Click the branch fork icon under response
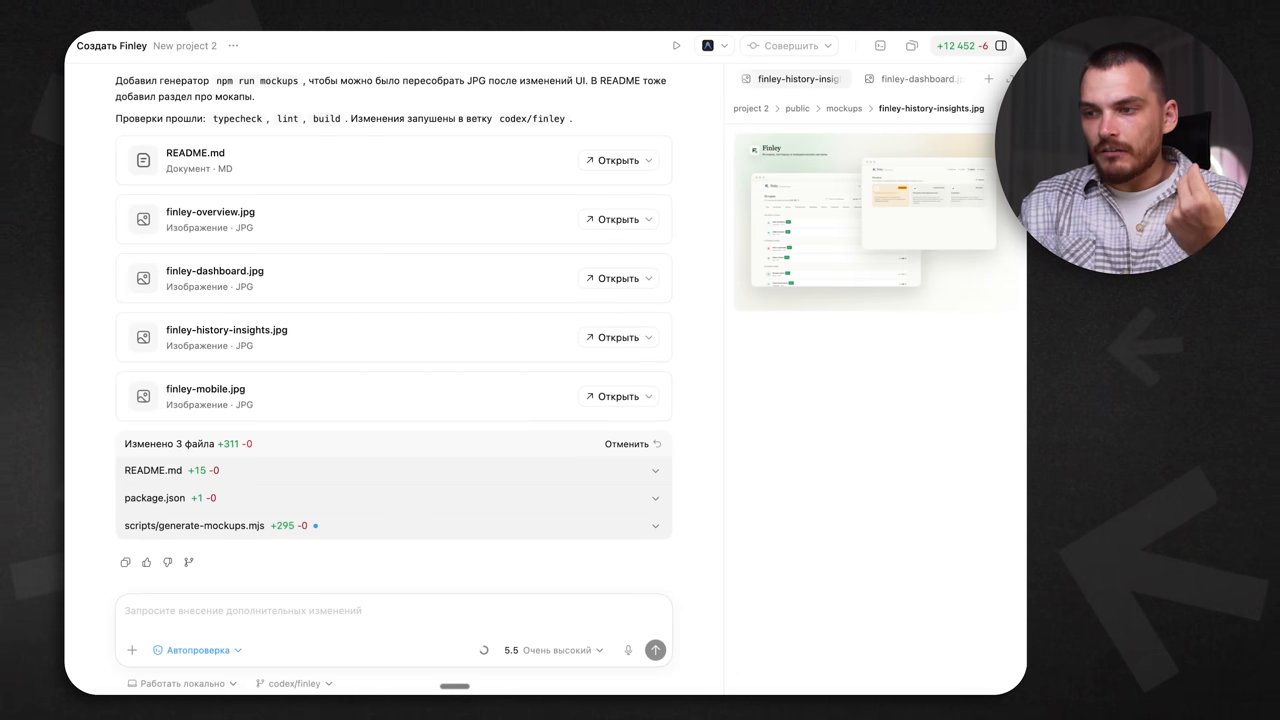Screen dimensions: 1280x720 click(189, 562)
